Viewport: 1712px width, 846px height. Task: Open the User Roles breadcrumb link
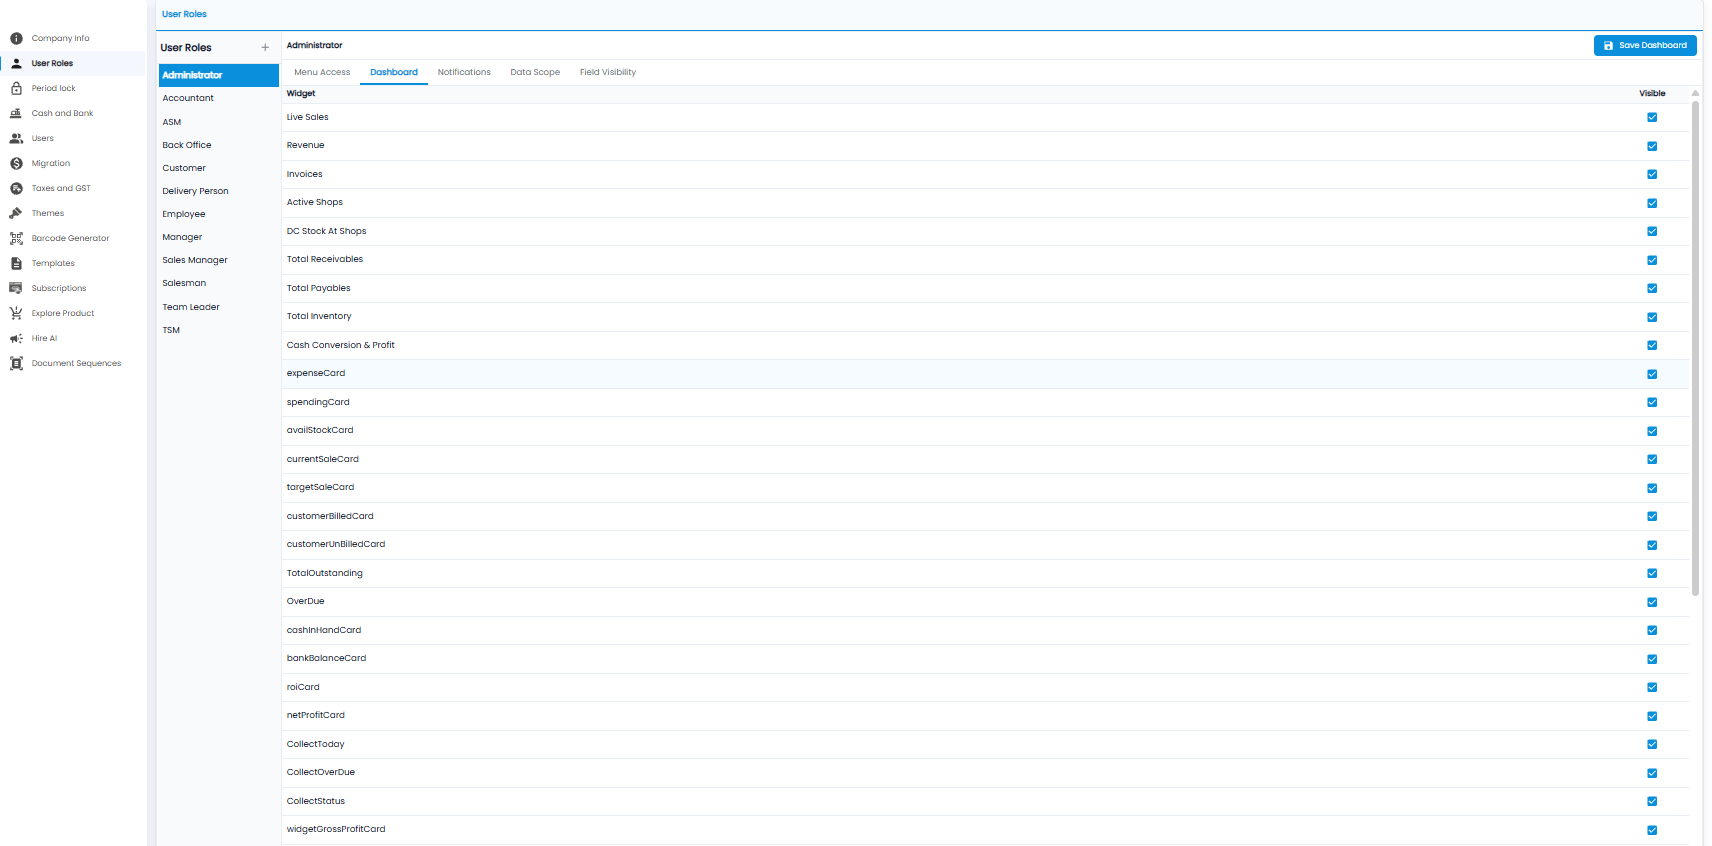[x=184, y=14]
